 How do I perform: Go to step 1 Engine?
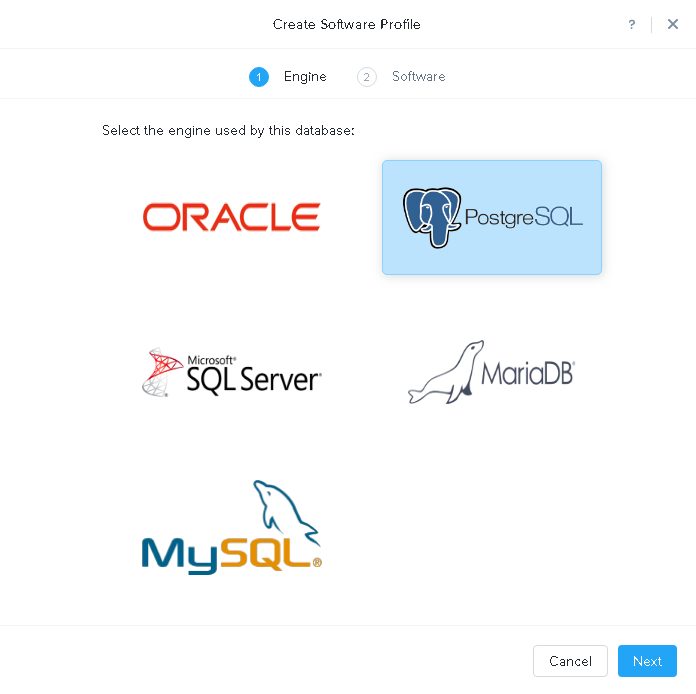(288, 77)
